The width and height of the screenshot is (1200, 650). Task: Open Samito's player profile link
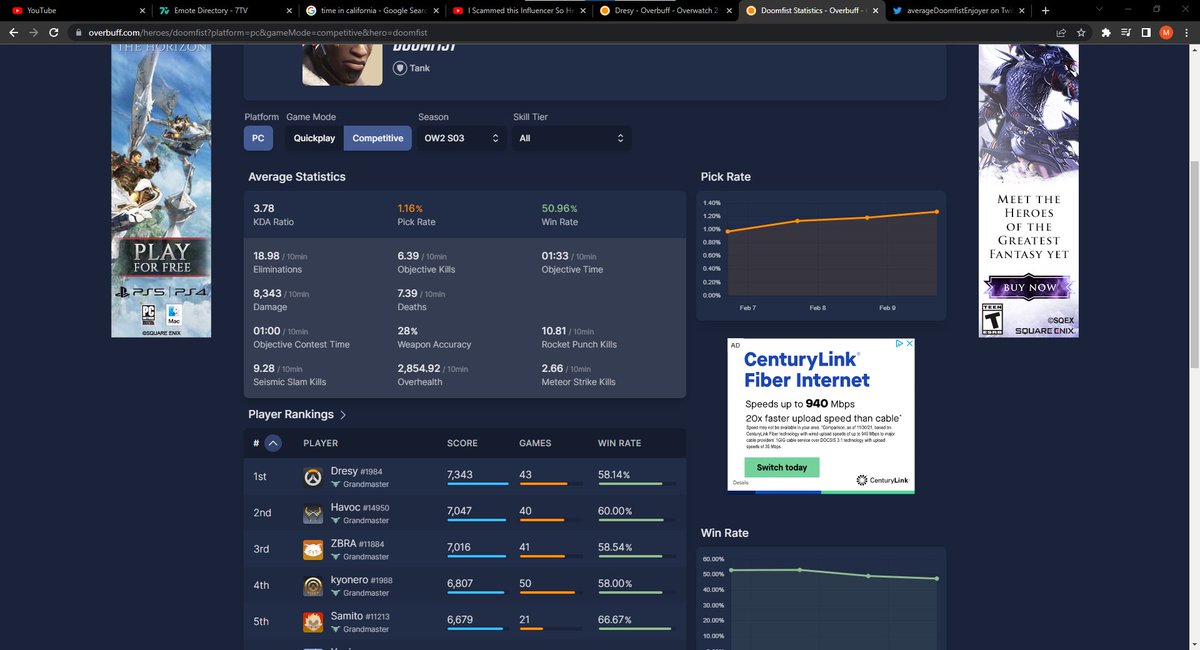[x=346, y=616]
